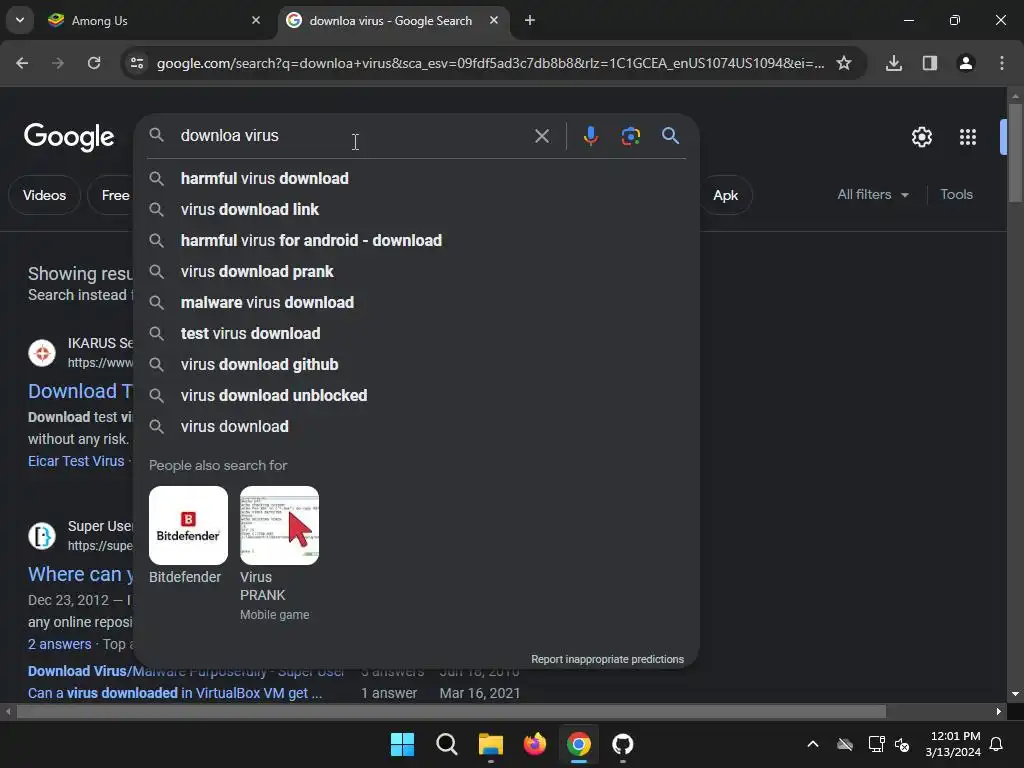Open site information icon in address bar
Viewport: 1024px width, 768px height.
point(137,63)
